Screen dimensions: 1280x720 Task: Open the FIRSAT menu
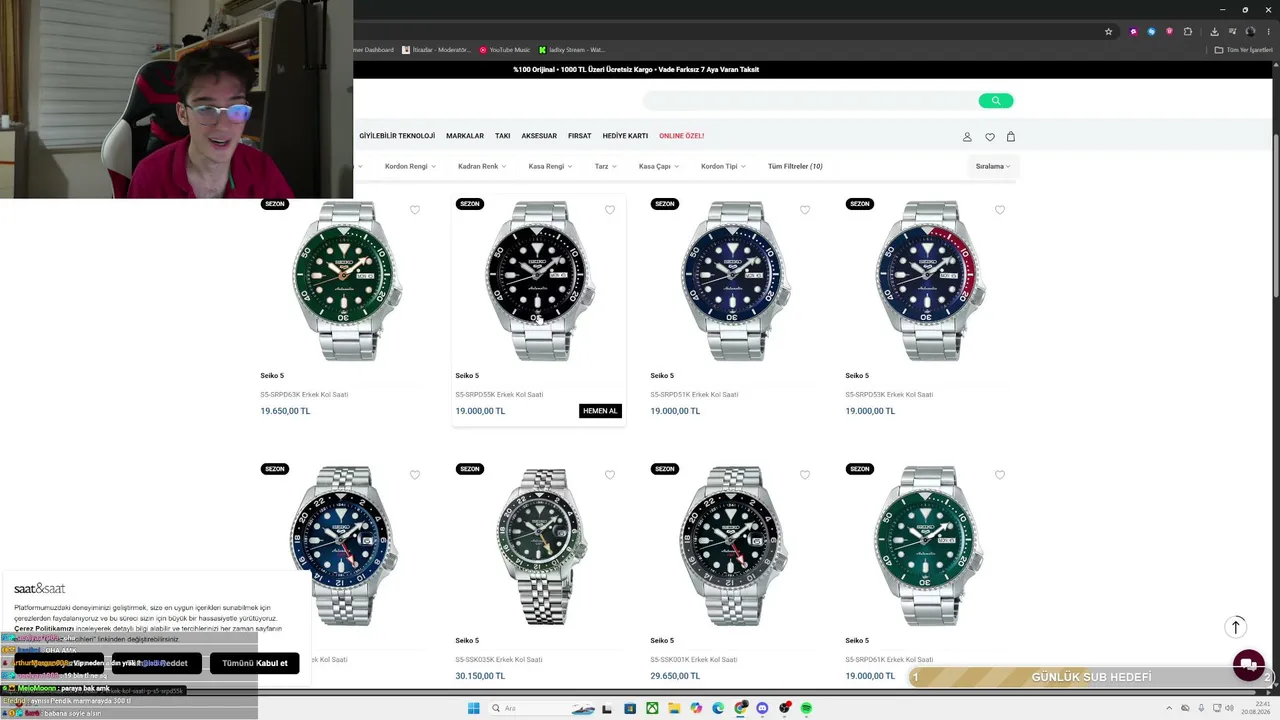pyautogui.click(x=580, y=136)
